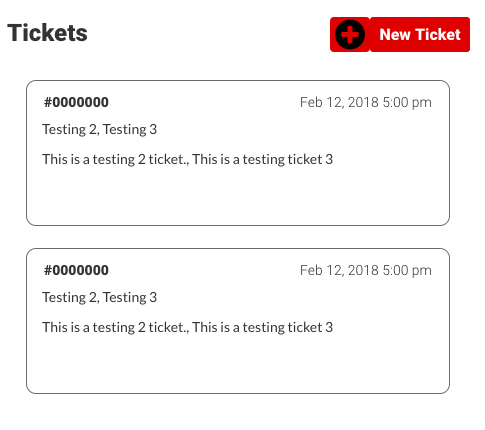Click the first ticket's description text
The image size is (485, 430).
187,160
